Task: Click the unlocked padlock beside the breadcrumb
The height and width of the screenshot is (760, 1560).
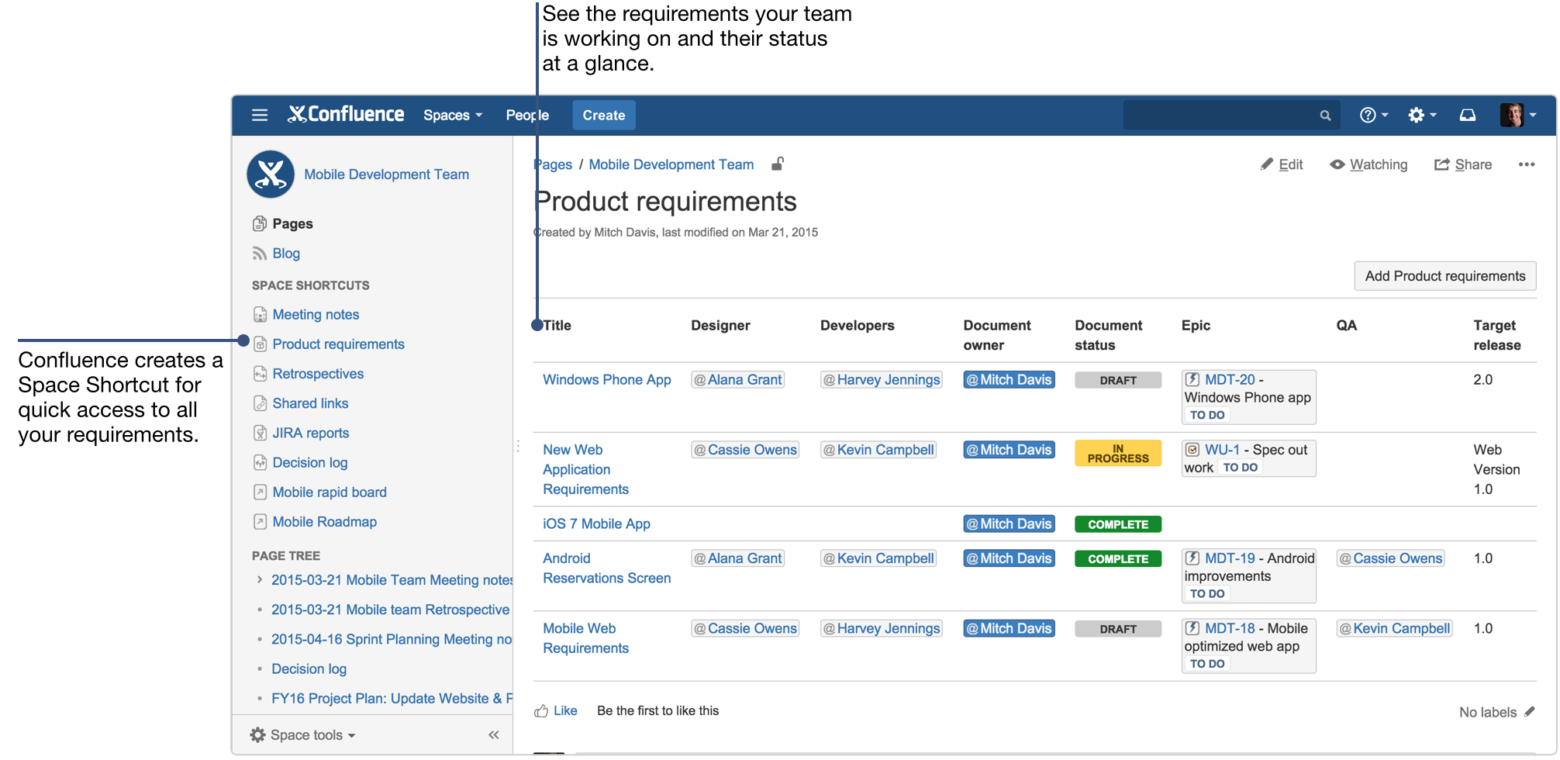Action: (777, 163)
